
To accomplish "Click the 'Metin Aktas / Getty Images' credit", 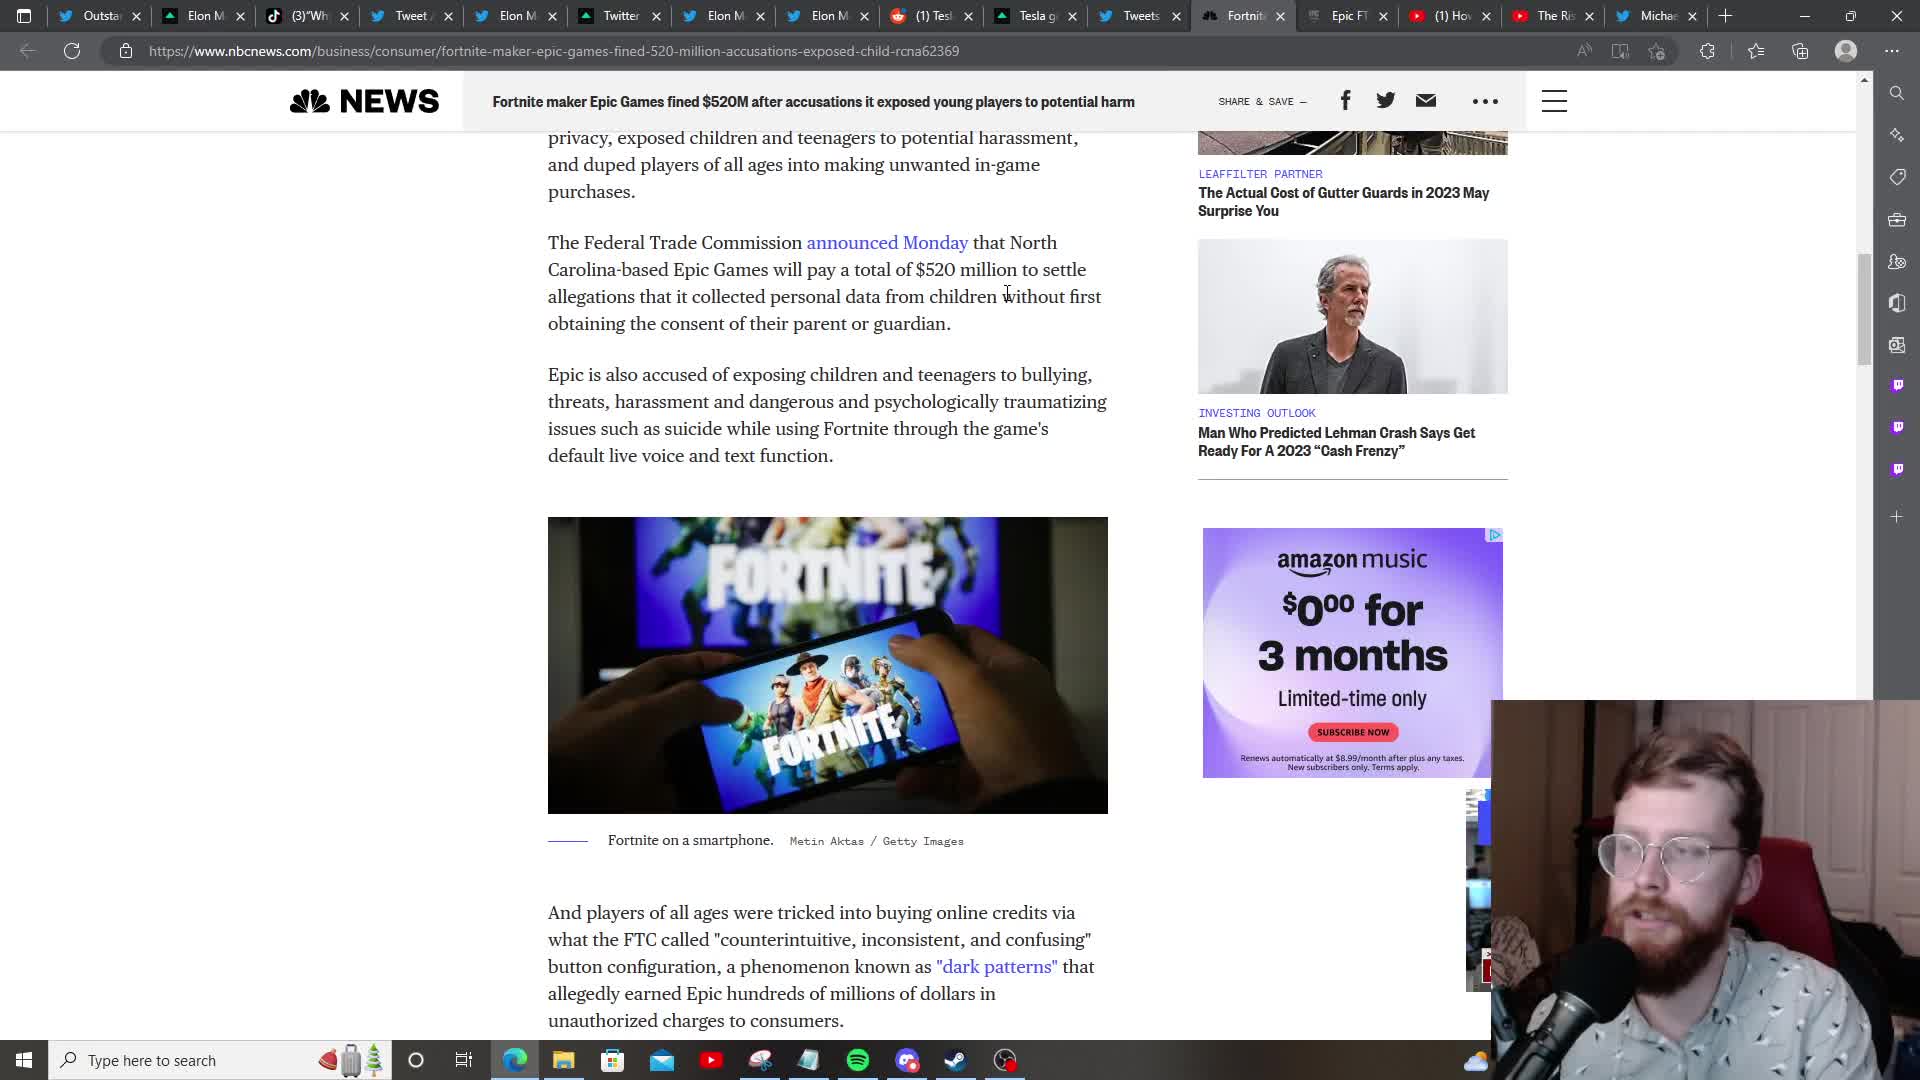I will click(876, 841).
